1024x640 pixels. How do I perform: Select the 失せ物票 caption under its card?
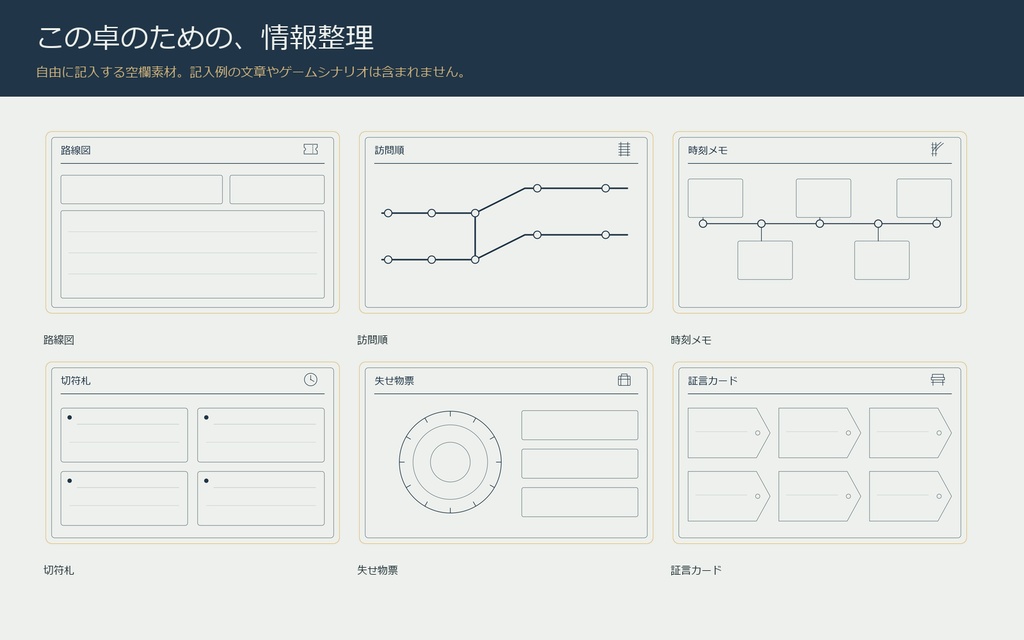click(377, 570)
